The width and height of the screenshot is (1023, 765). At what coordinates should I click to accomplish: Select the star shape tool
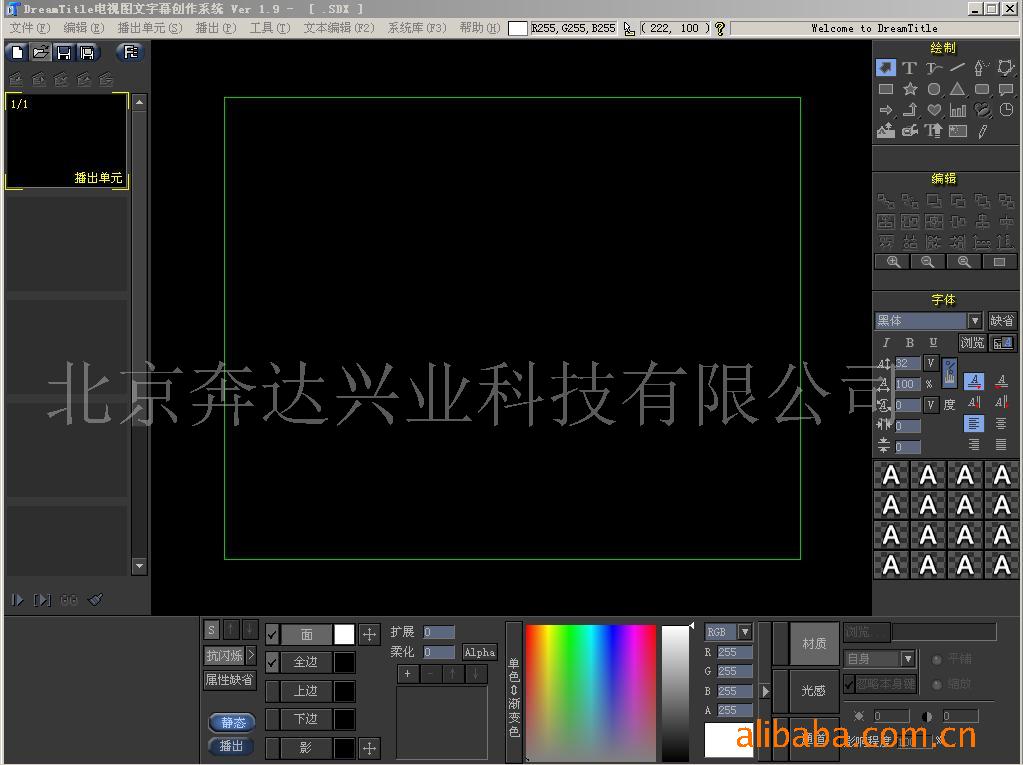pyautogui.click(x=909, y=89)
